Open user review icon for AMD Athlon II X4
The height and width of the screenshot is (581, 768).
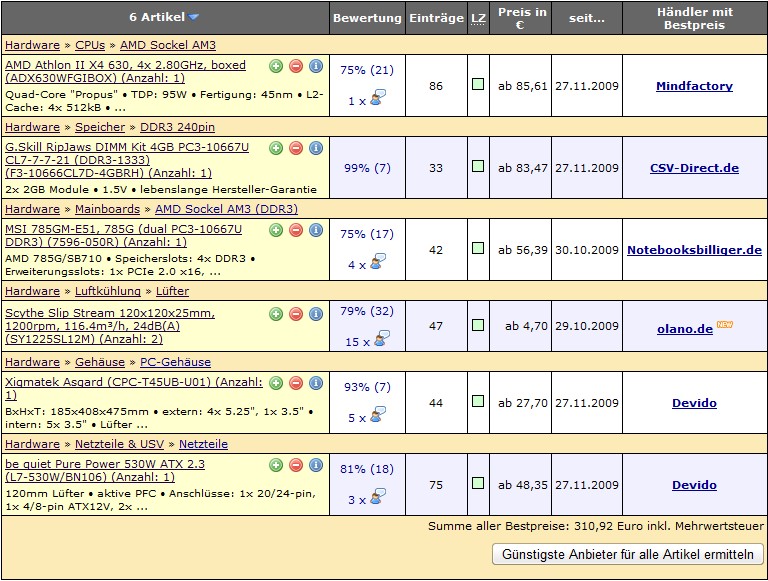click(378, 98)
